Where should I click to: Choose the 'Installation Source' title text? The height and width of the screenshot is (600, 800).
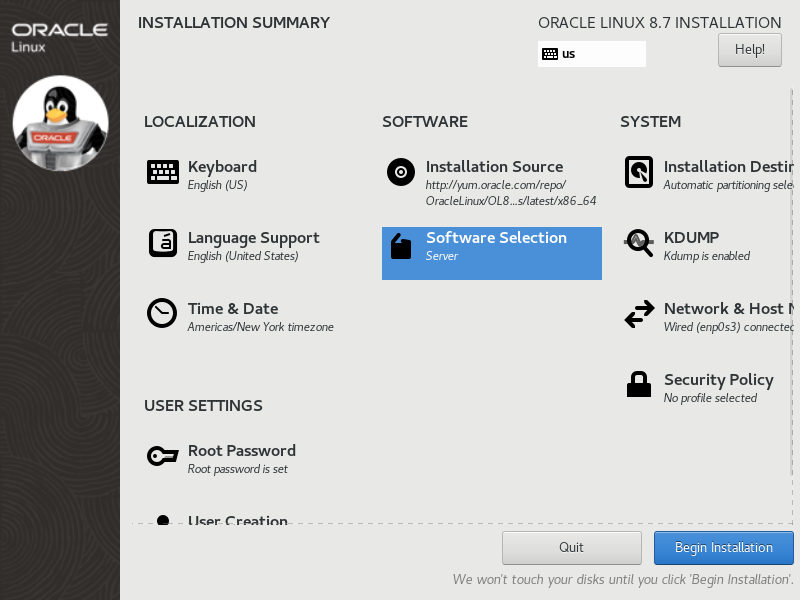point(494,167)
